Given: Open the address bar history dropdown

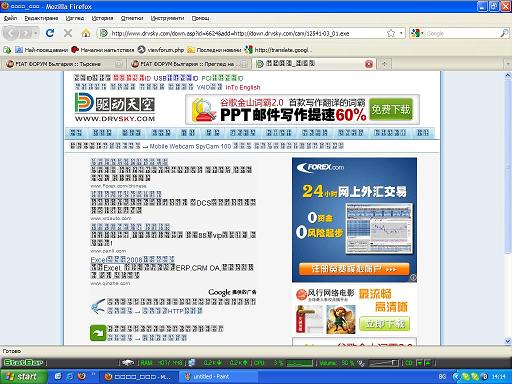Looking at the screenshot, I should coord(401,33).
